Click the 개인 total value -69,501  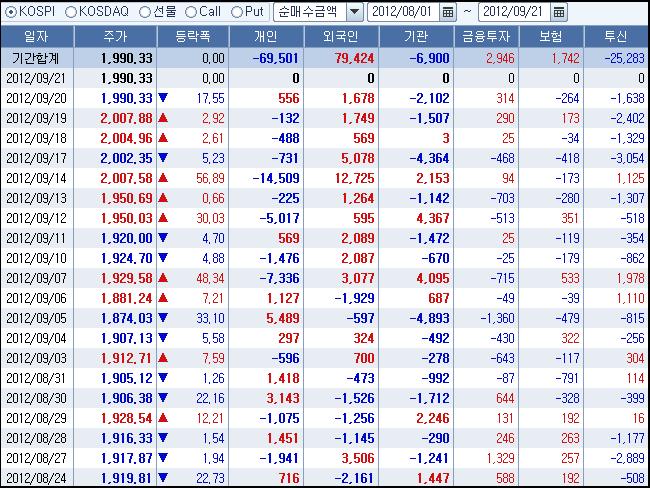(x=276, y=58)
